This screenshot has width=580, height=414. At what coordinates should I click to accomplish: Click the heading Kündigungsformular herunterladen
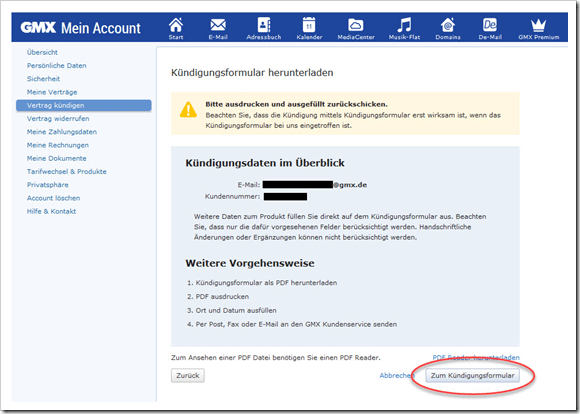tap(252, 73)
